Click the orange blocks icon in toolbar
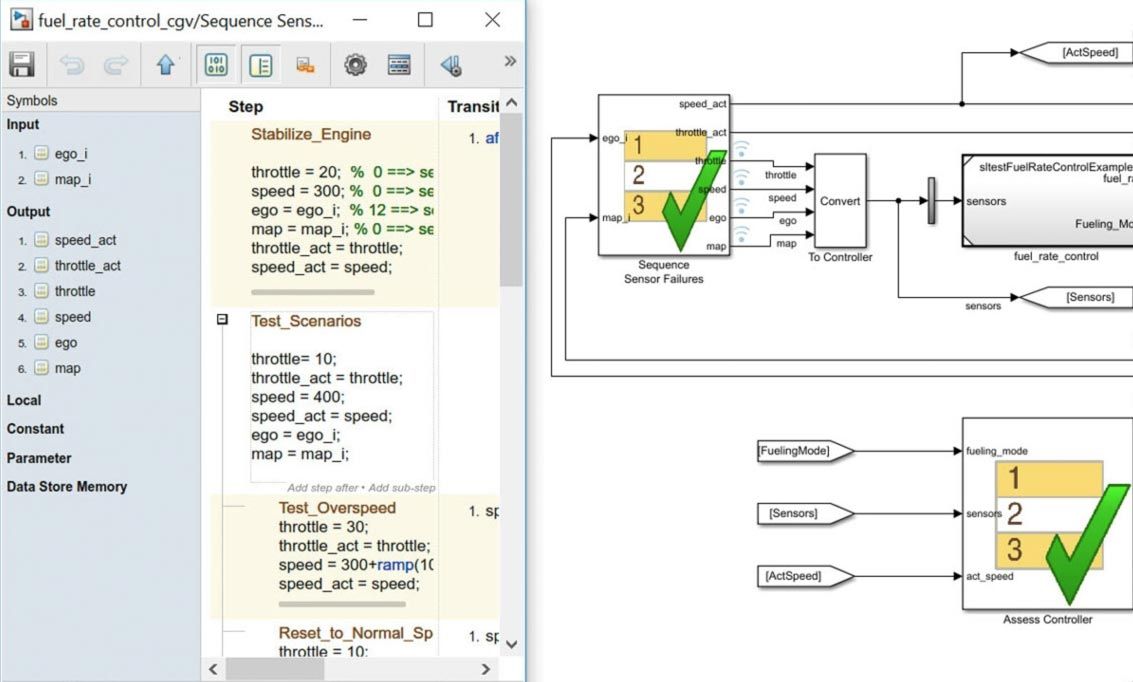Image resolution: width=1133 pixels, height=682 pixels. click(x=305, y=66)
